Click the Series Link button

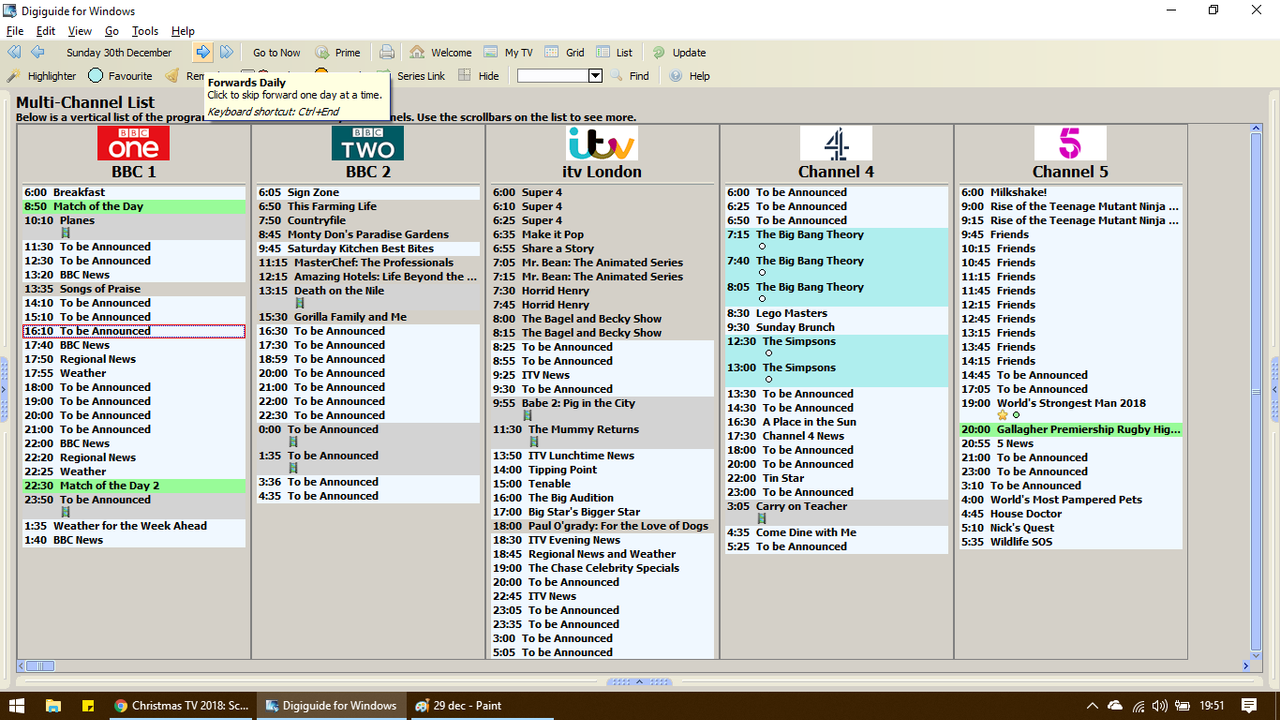421,75
